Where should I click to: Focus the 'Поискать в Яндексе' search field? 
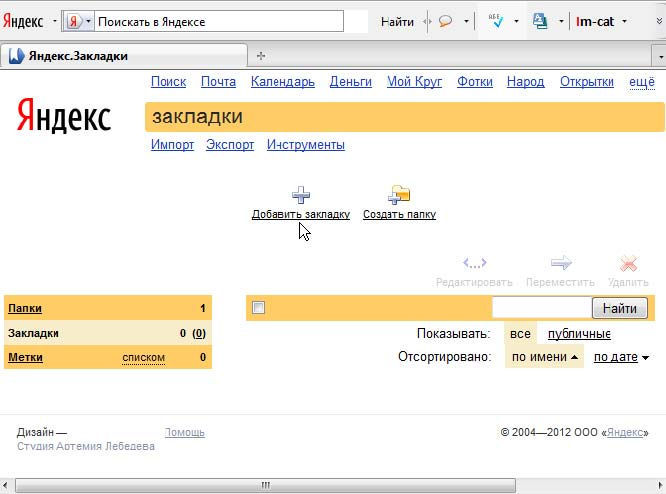pos(219,21)
